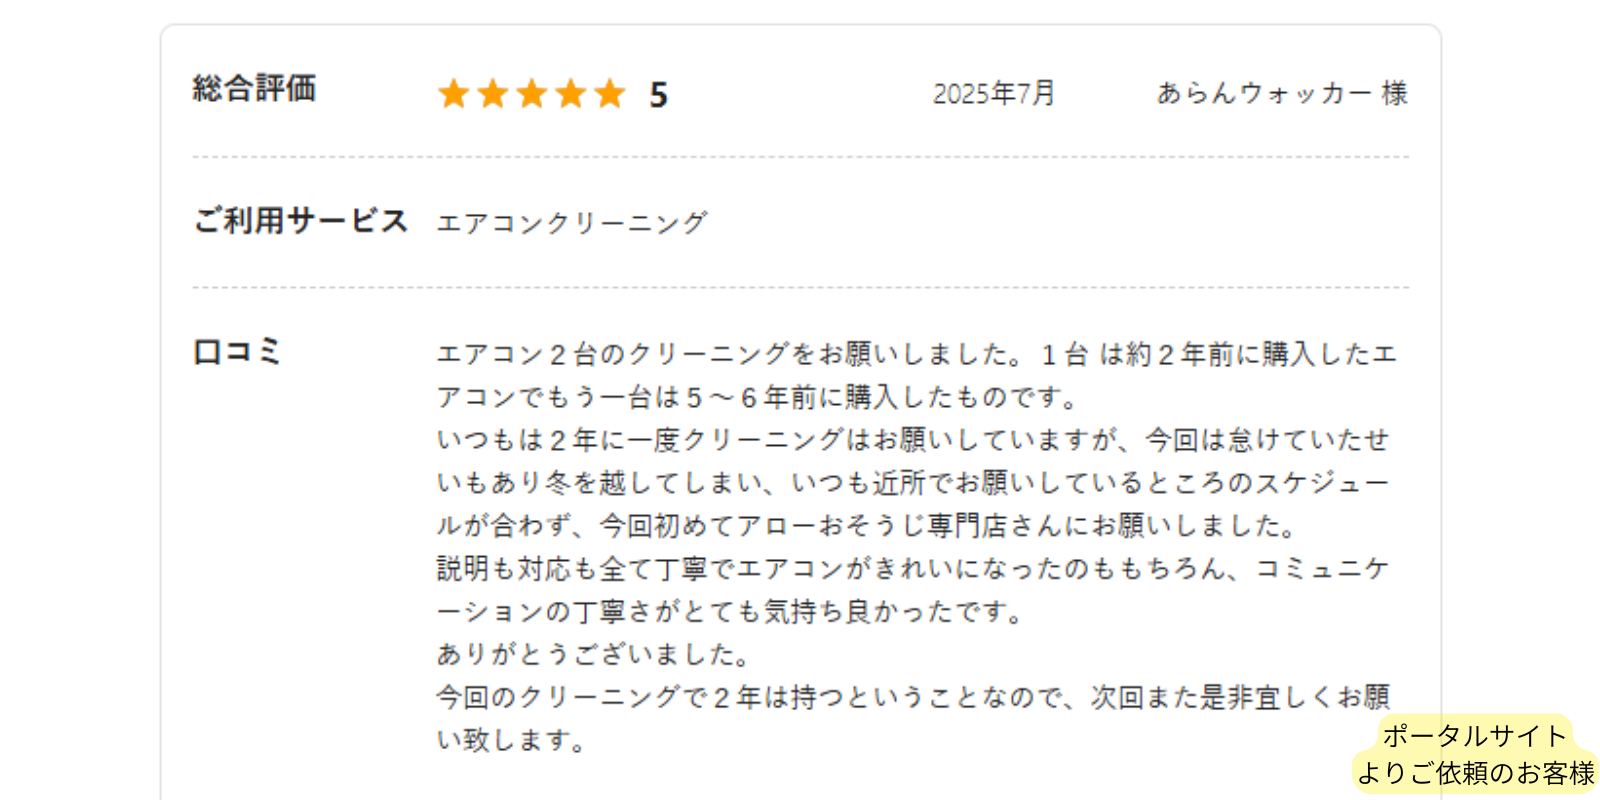Click the fourth orange rating star
1600x800 pixels.
click(x=570, y=94)
